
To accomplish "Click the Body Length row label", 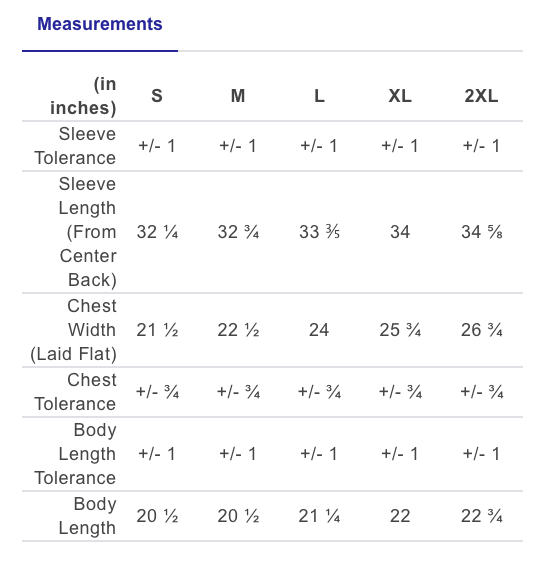I will 87,516.
